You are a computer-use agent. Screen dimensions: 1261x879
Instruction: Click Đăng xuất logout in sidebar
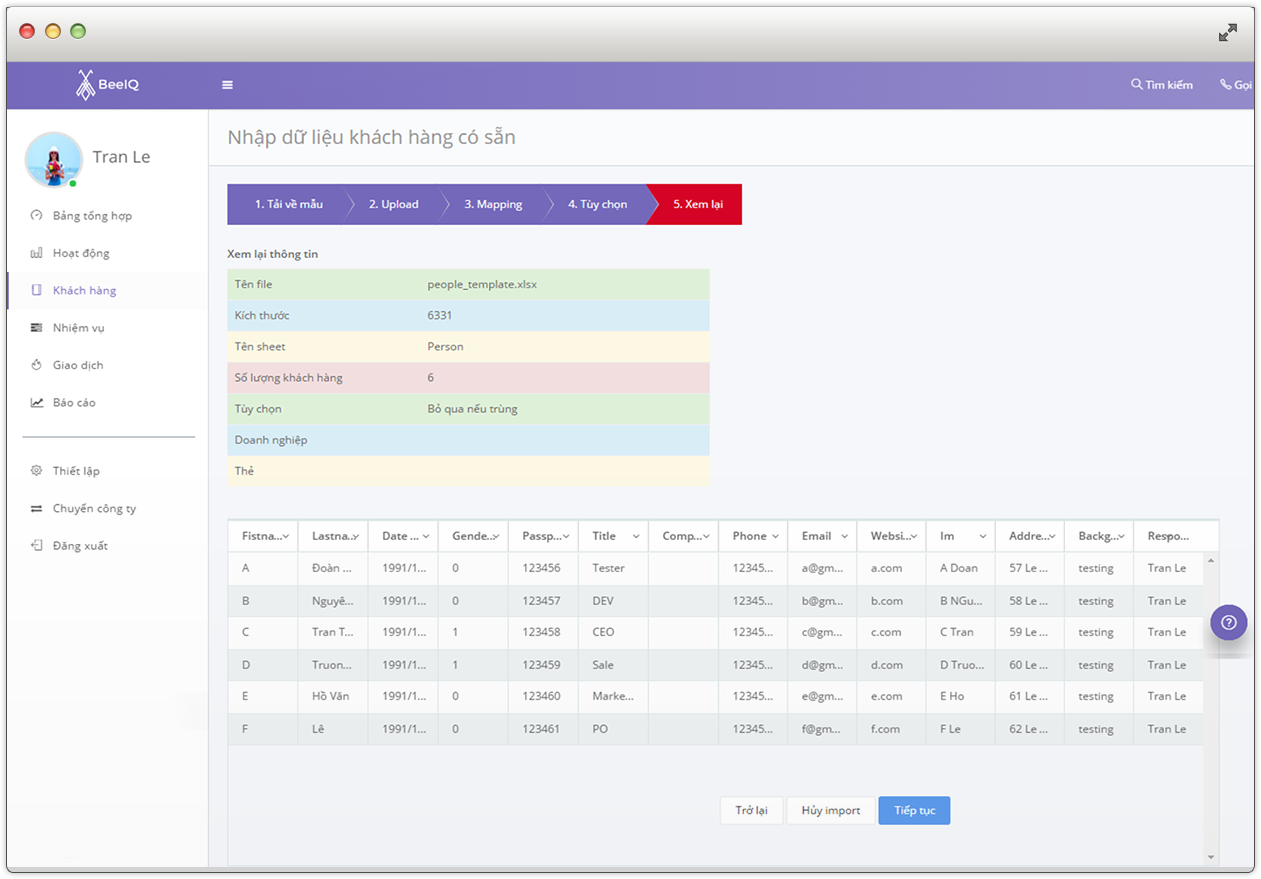pyautogui.click(x=79, y=546)
